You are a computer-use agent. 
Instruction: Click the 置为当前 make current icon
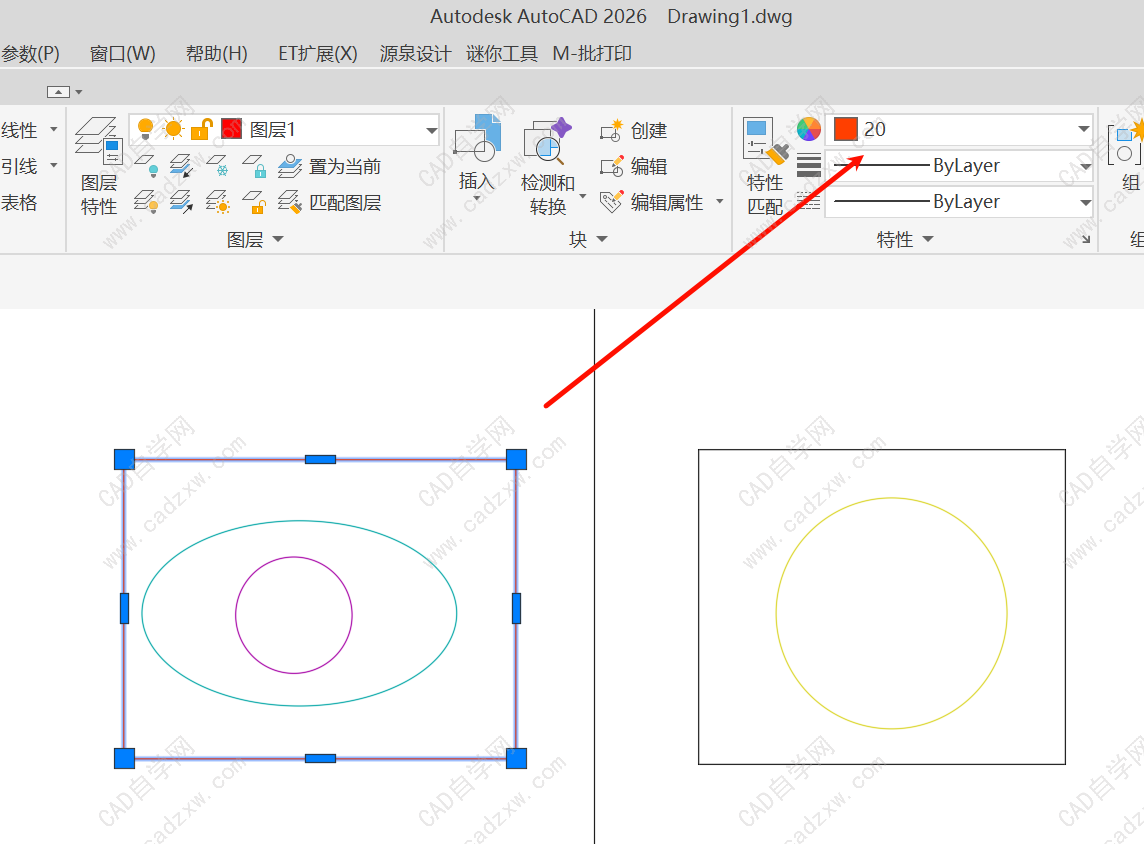(x=290, y=166)
